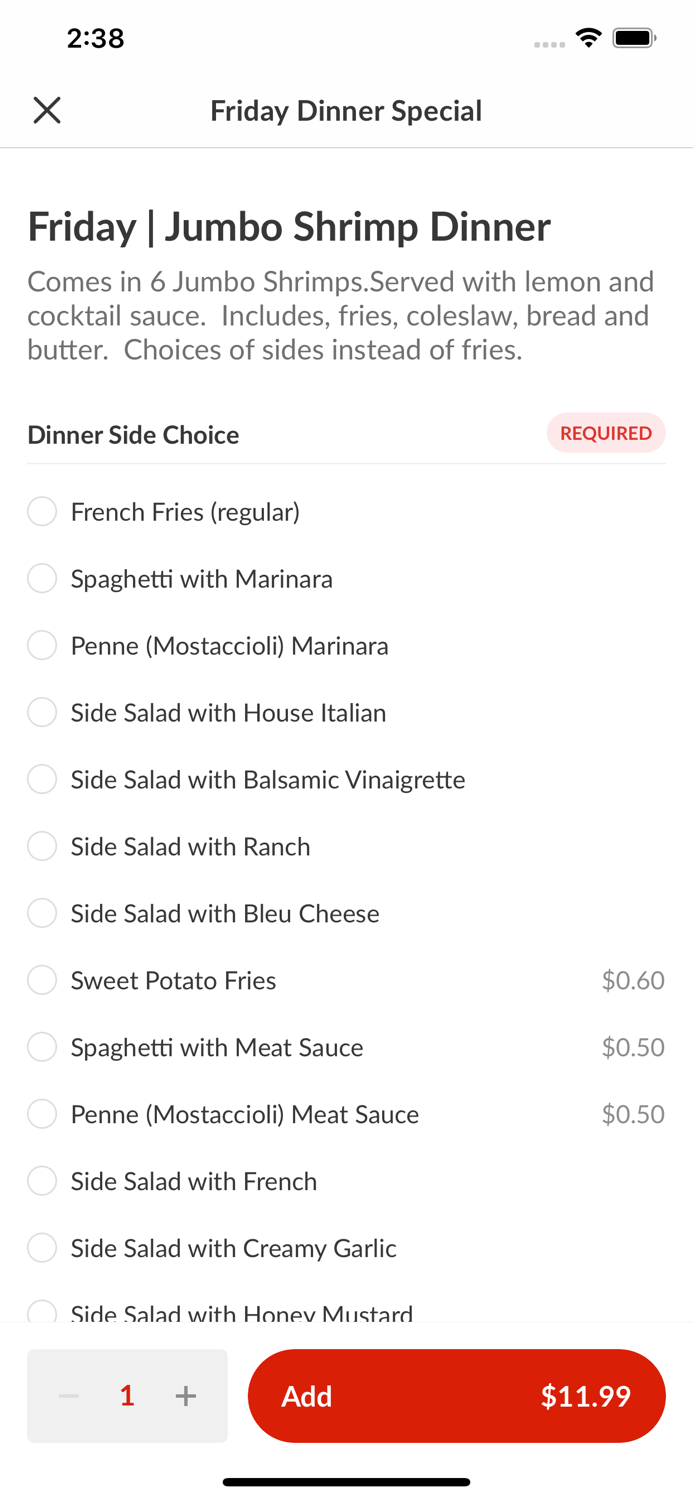Add the Jumbo Shrimp Dinner for $11.99
The height and width of the screenshot is (1500, 693).
457,1396
